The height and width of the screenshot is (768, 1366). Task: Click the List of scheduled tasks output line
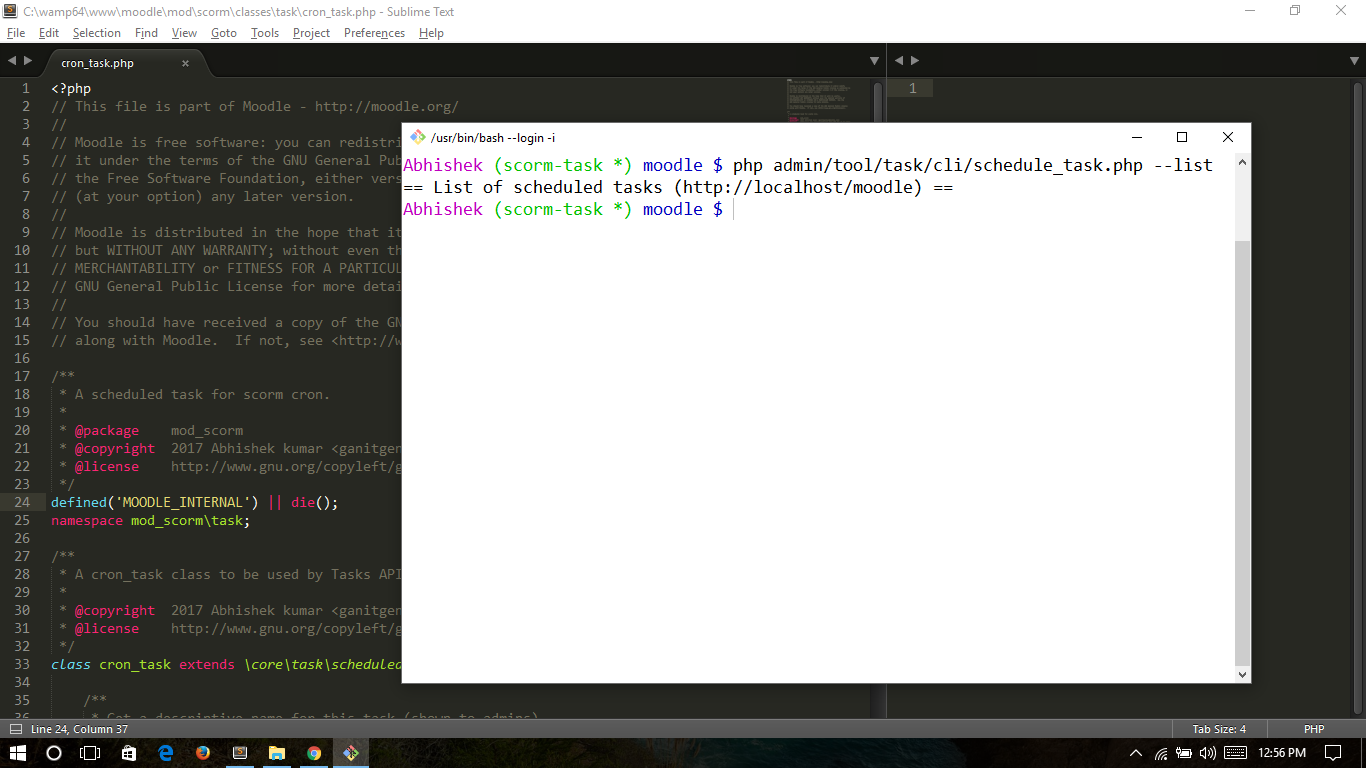pos(678,187)
